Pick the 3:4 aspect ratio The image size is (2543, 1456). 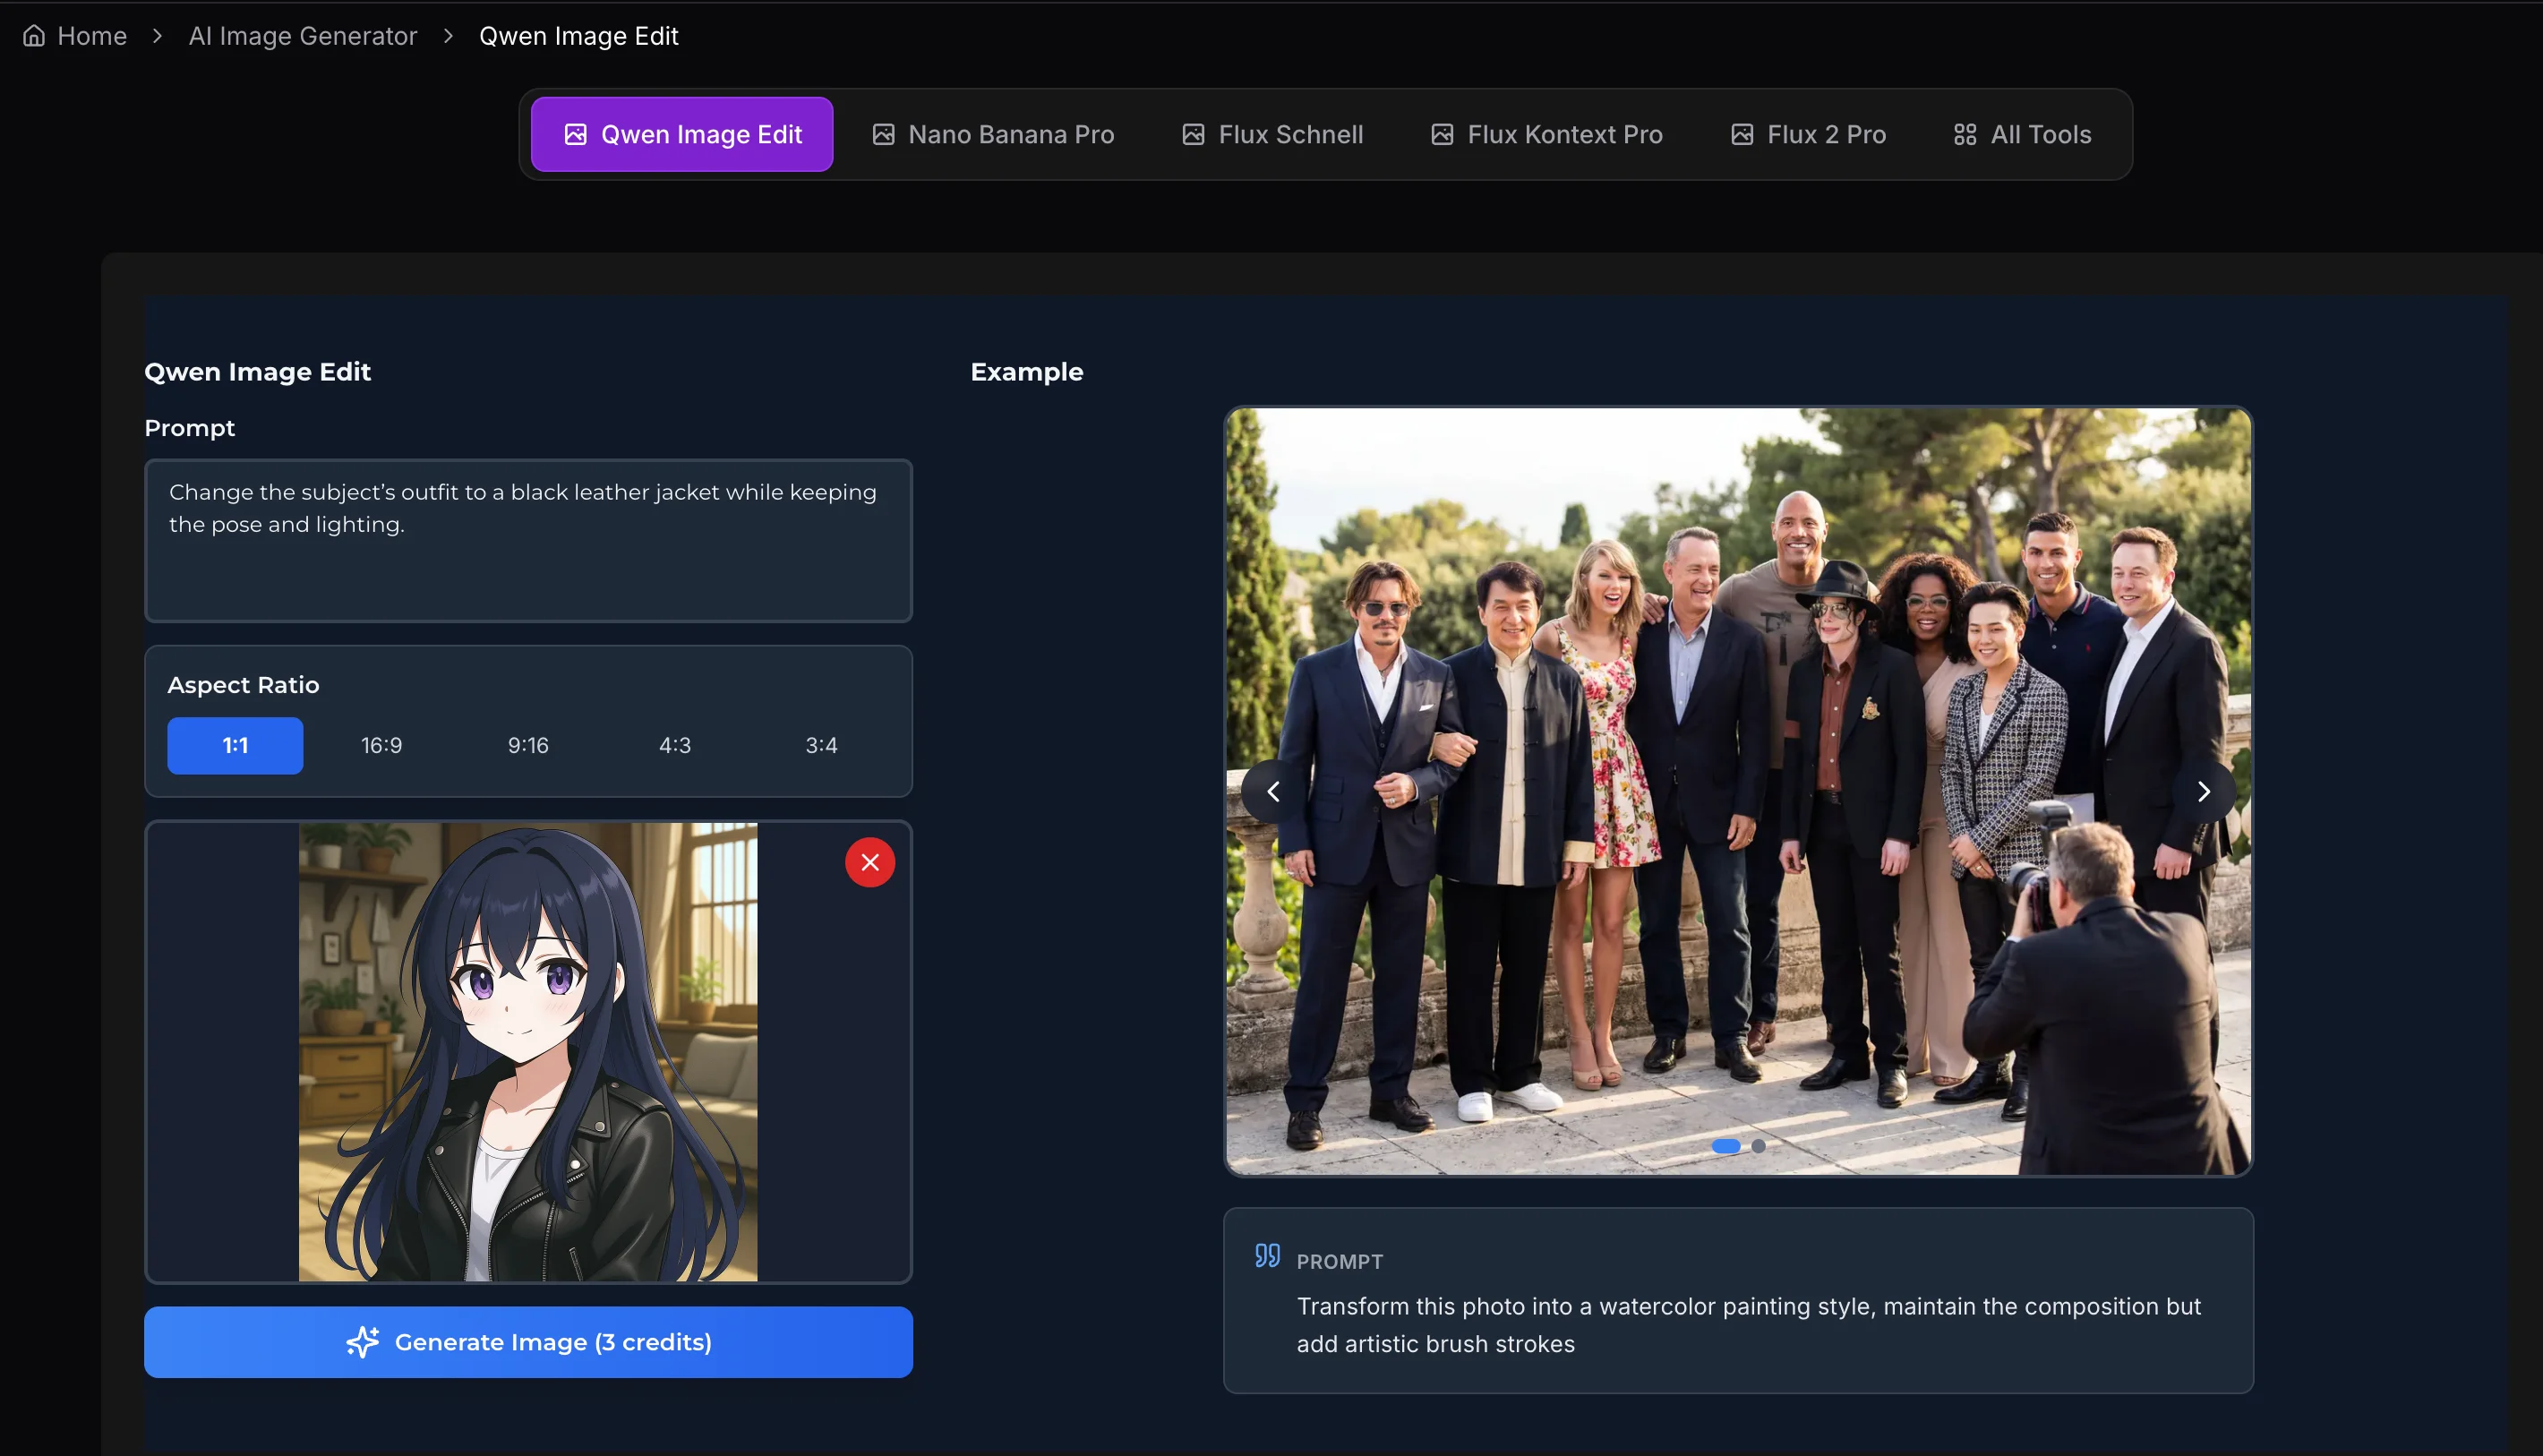(821, 746)
